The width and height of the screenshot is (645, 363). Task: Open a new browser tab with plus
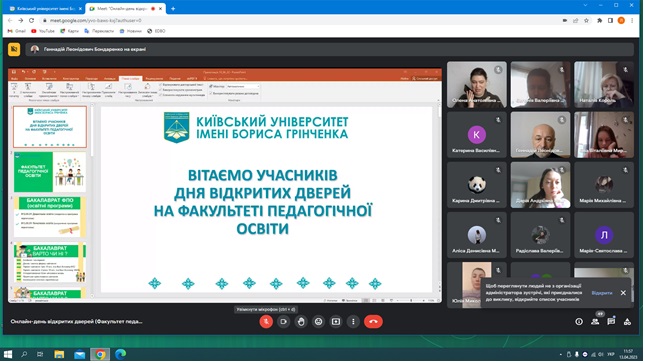173,9
